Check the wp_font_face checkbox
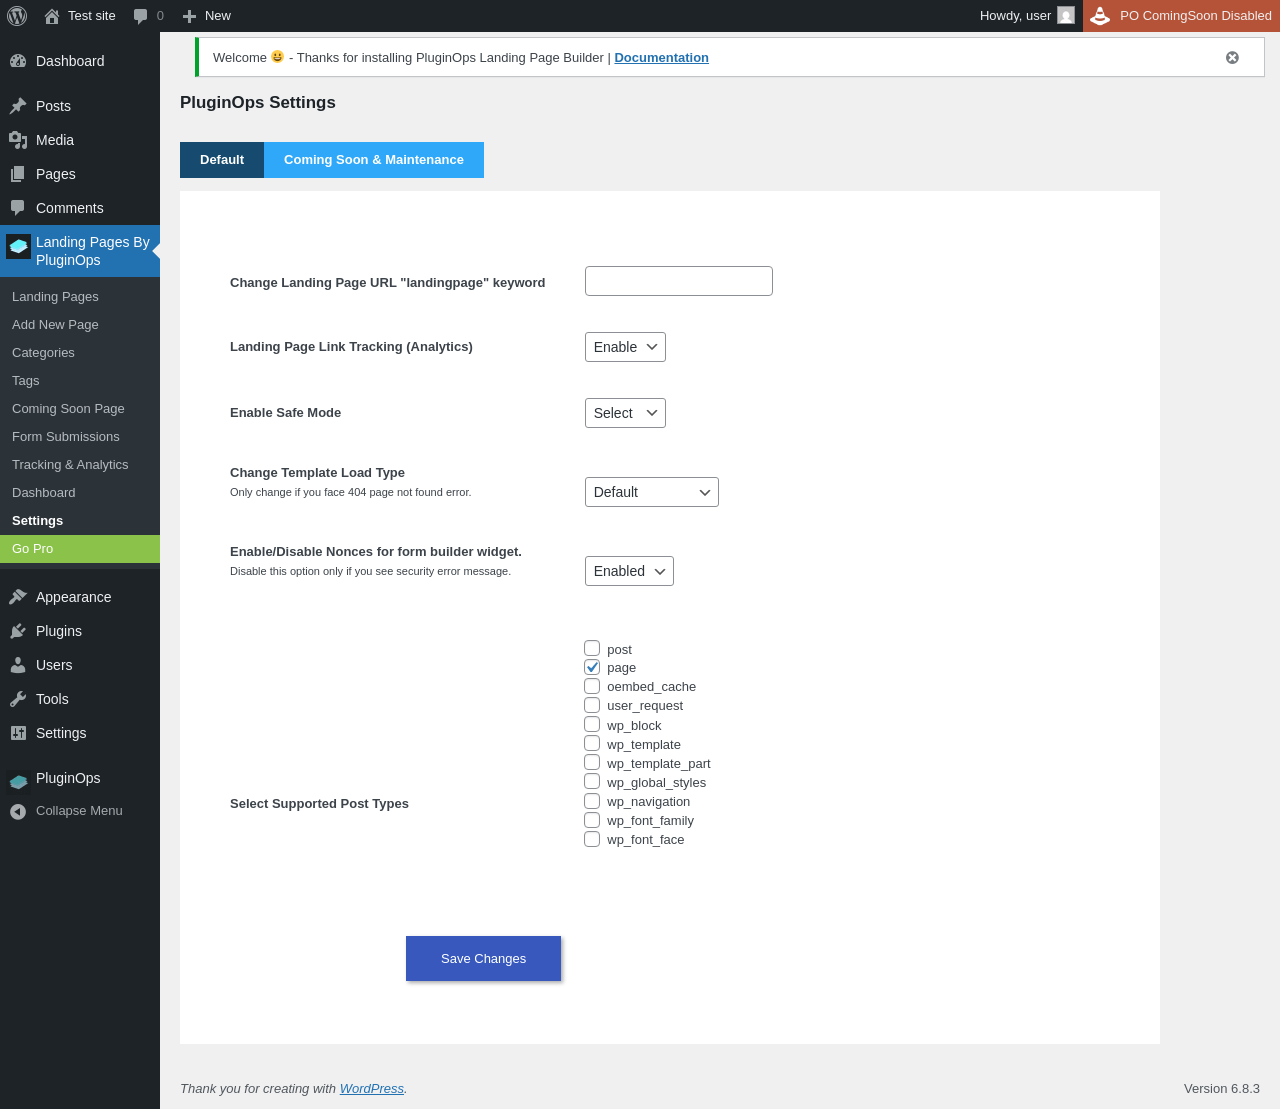Screen dimensions: 1280x1109 (x=592, y=839)
